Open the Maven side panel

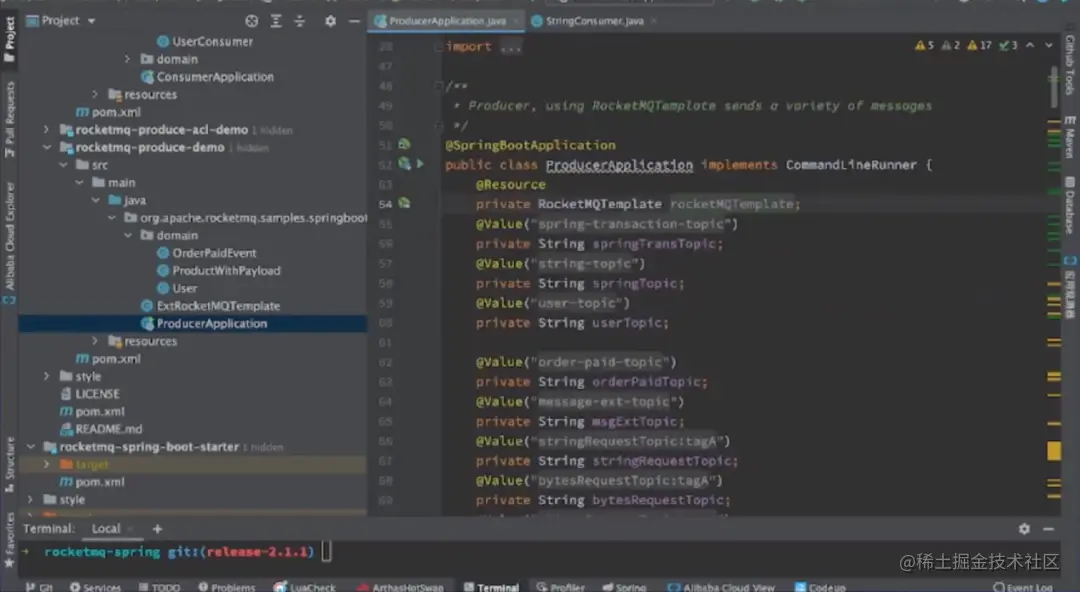1070,136
